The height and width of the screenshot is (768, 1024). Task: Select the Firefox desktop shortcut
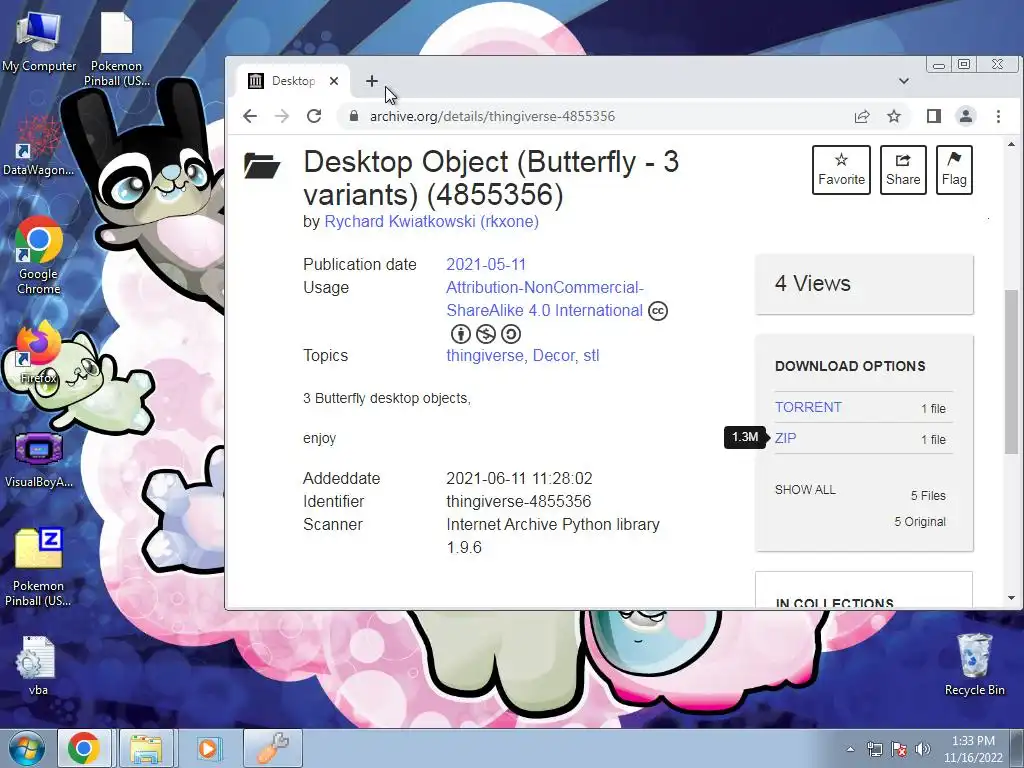[x=39, y=353]
